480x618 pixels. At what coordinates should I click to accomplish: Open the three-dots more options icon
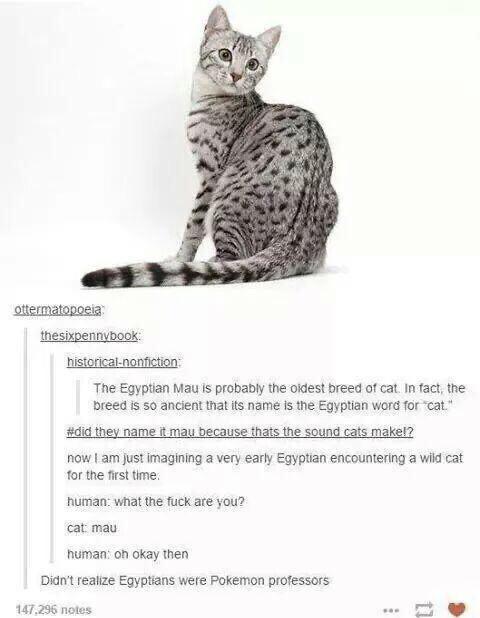point(392,610)
